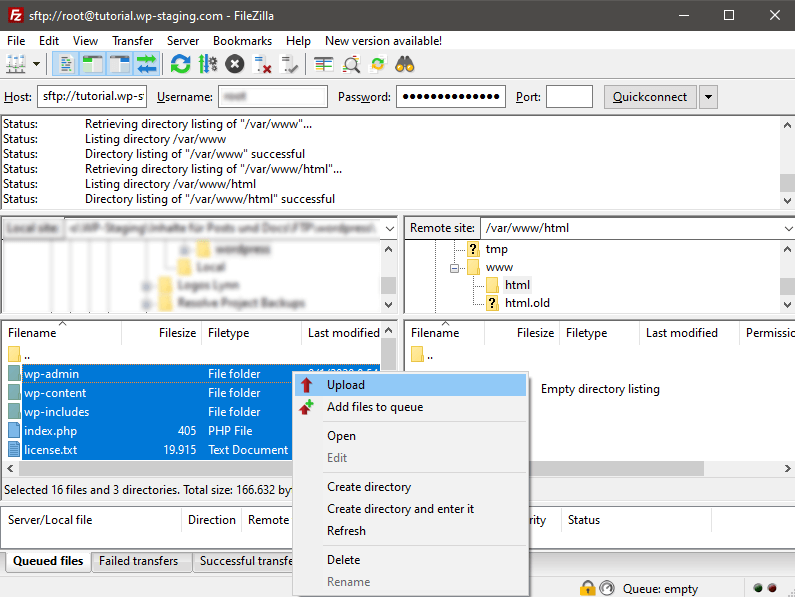Open the Server menu
795x597 pixels.
point(183,41)
